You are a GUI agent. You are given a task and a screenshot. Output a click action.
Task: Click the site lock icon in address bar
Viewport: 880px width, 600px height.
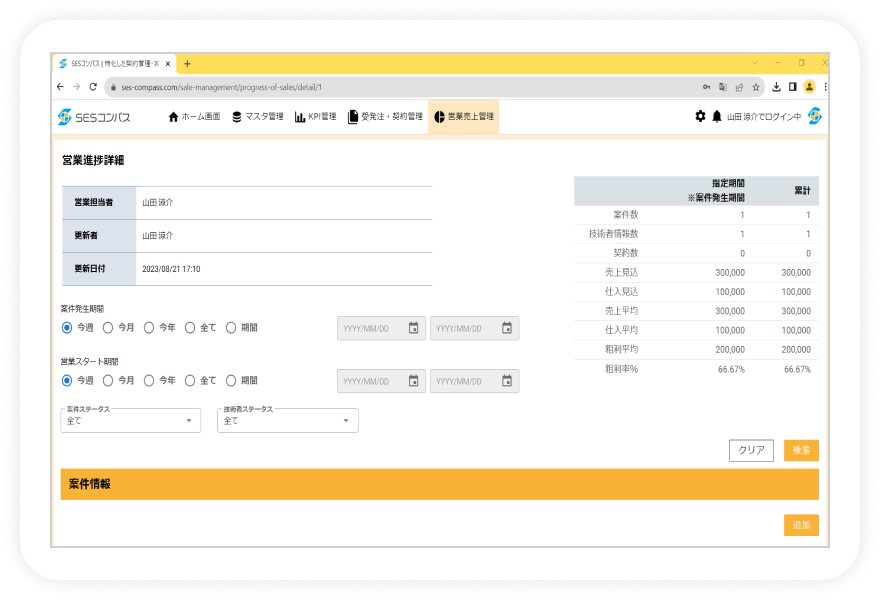click(113, 87)
